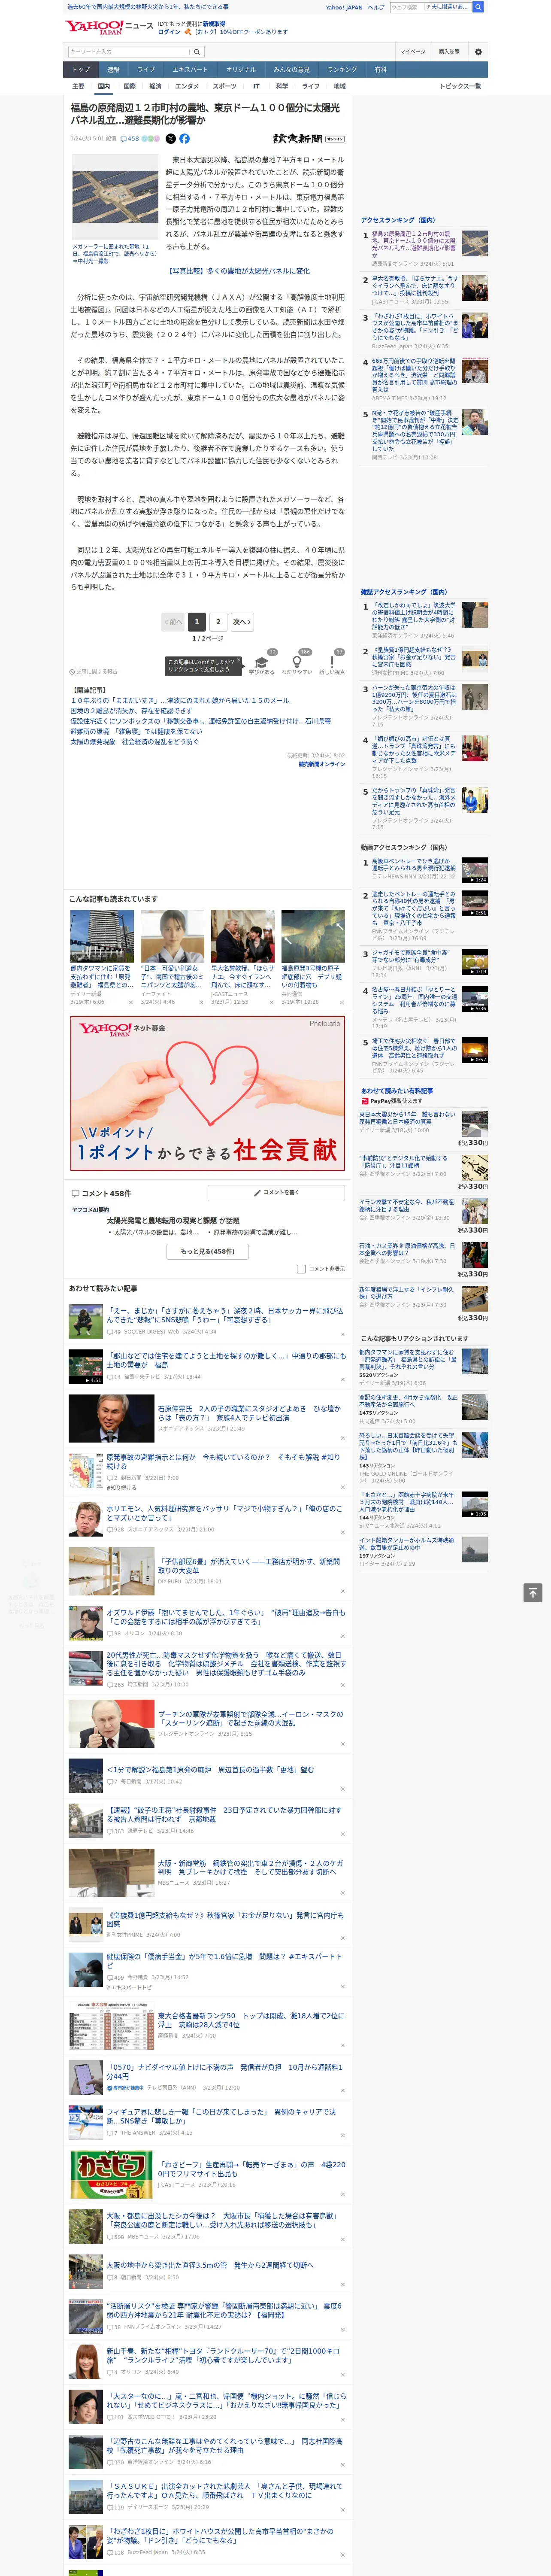
Task: Open the article's solar panel thumbnail image
Action: pyautogui.click(x=115, y=197)
